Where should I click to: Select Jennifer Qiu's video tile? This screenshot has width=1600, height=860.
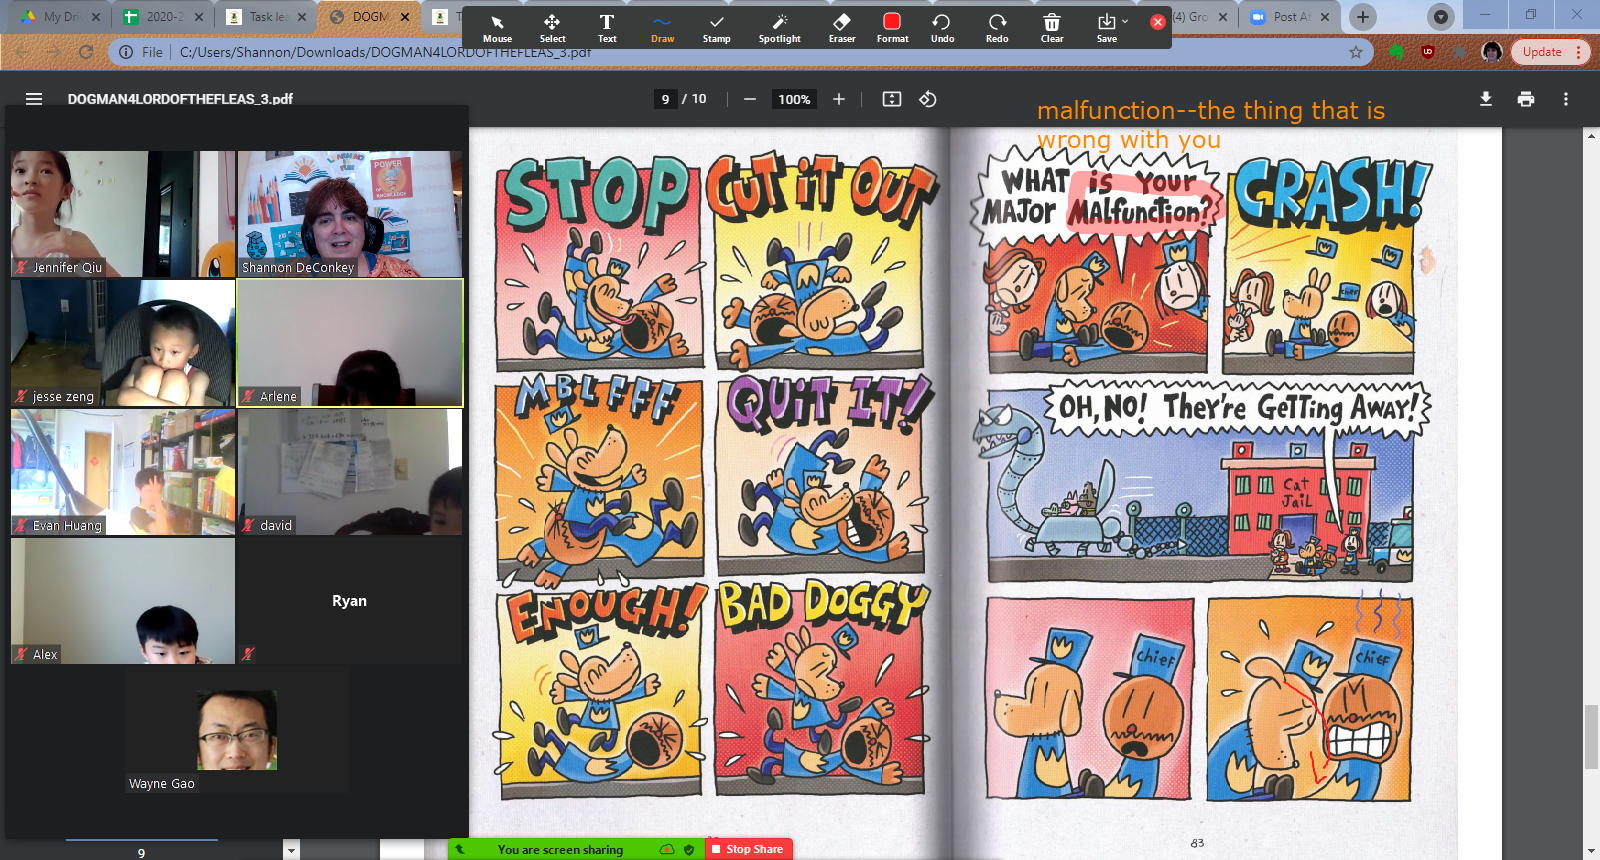click(123, 214)
